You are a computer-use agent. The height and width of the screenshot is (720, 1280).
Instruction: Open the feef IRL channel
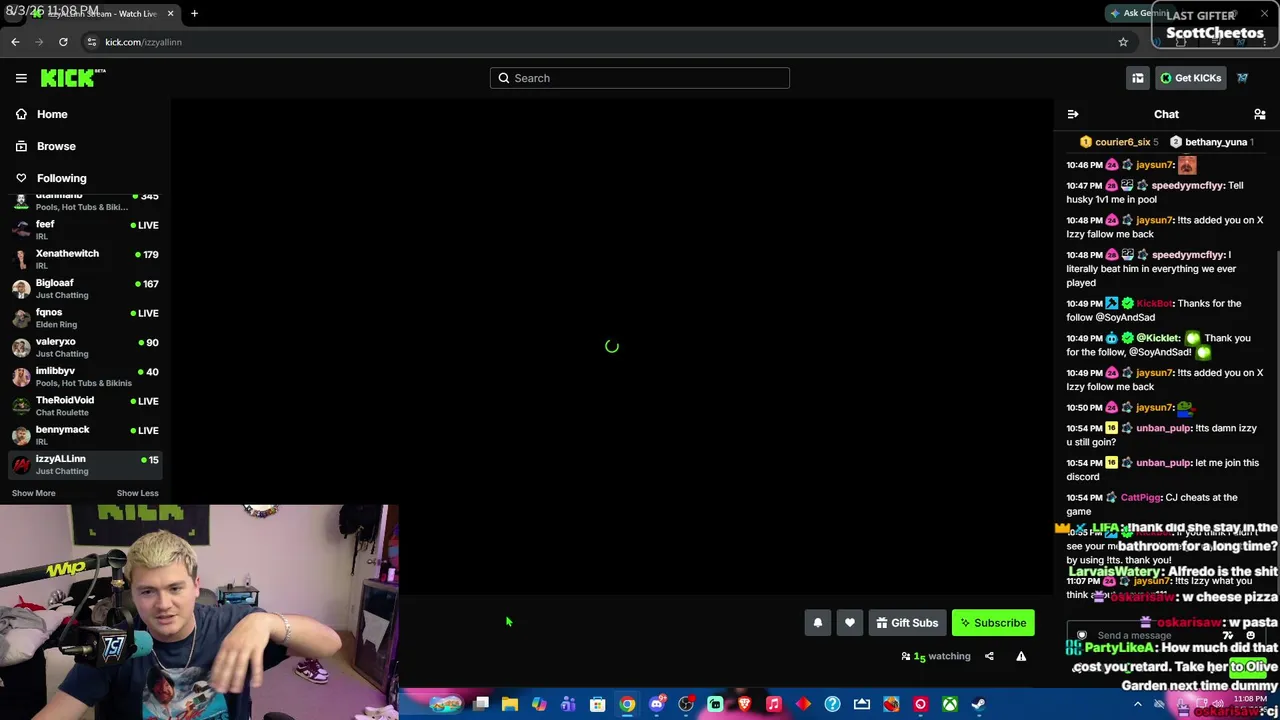click(x=85, y=230)
